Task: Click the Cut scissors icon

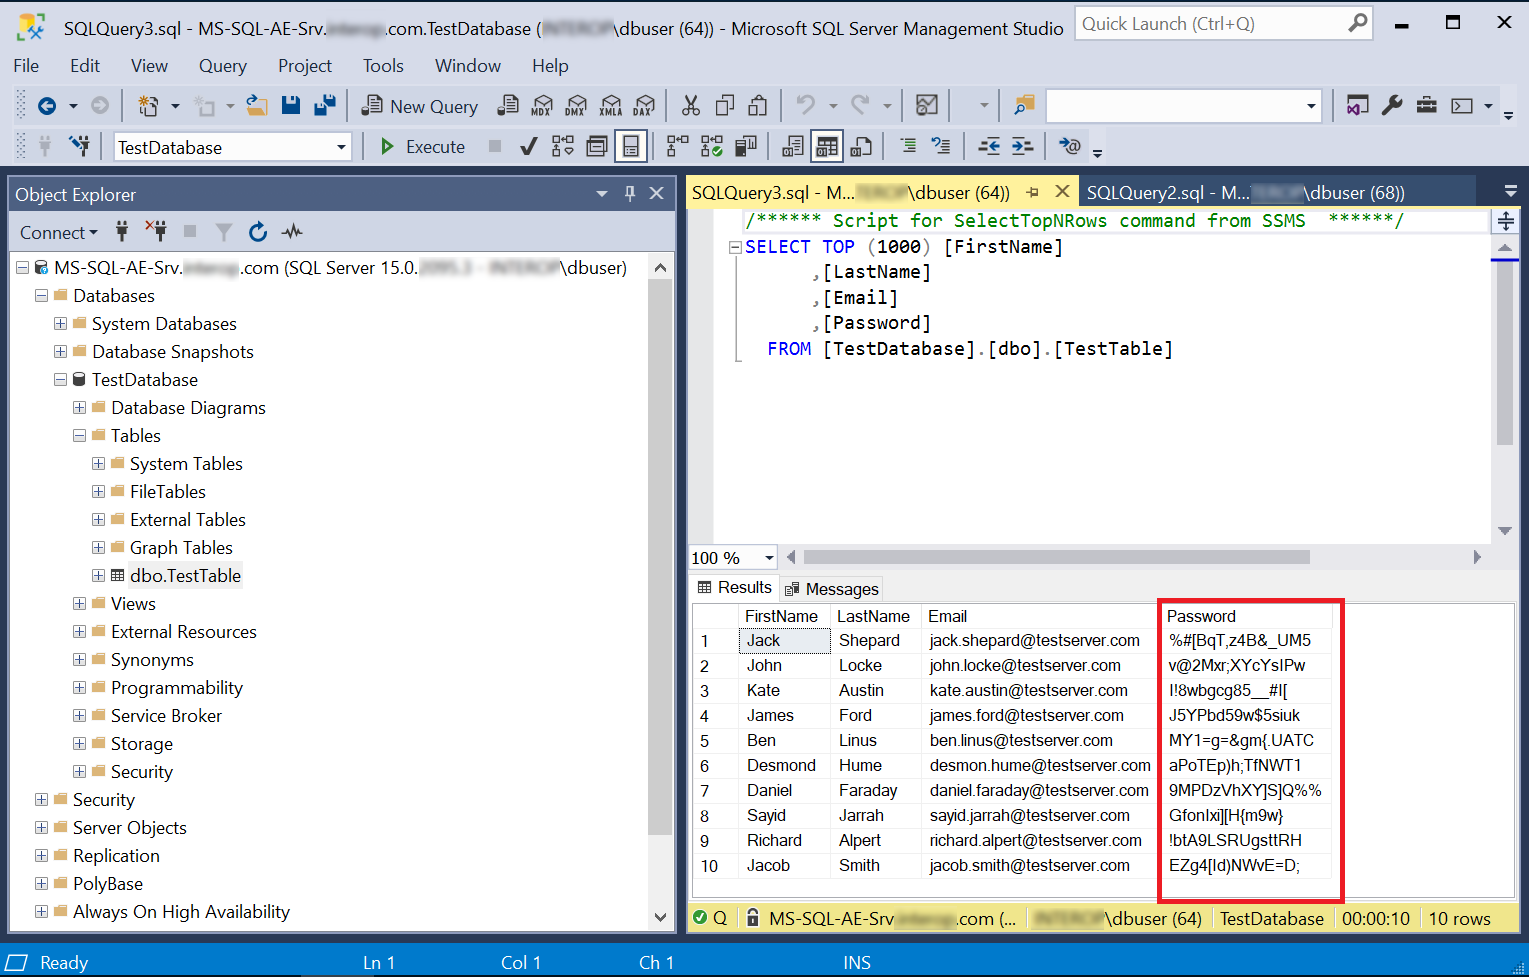Action: click(x=691, y=106)
